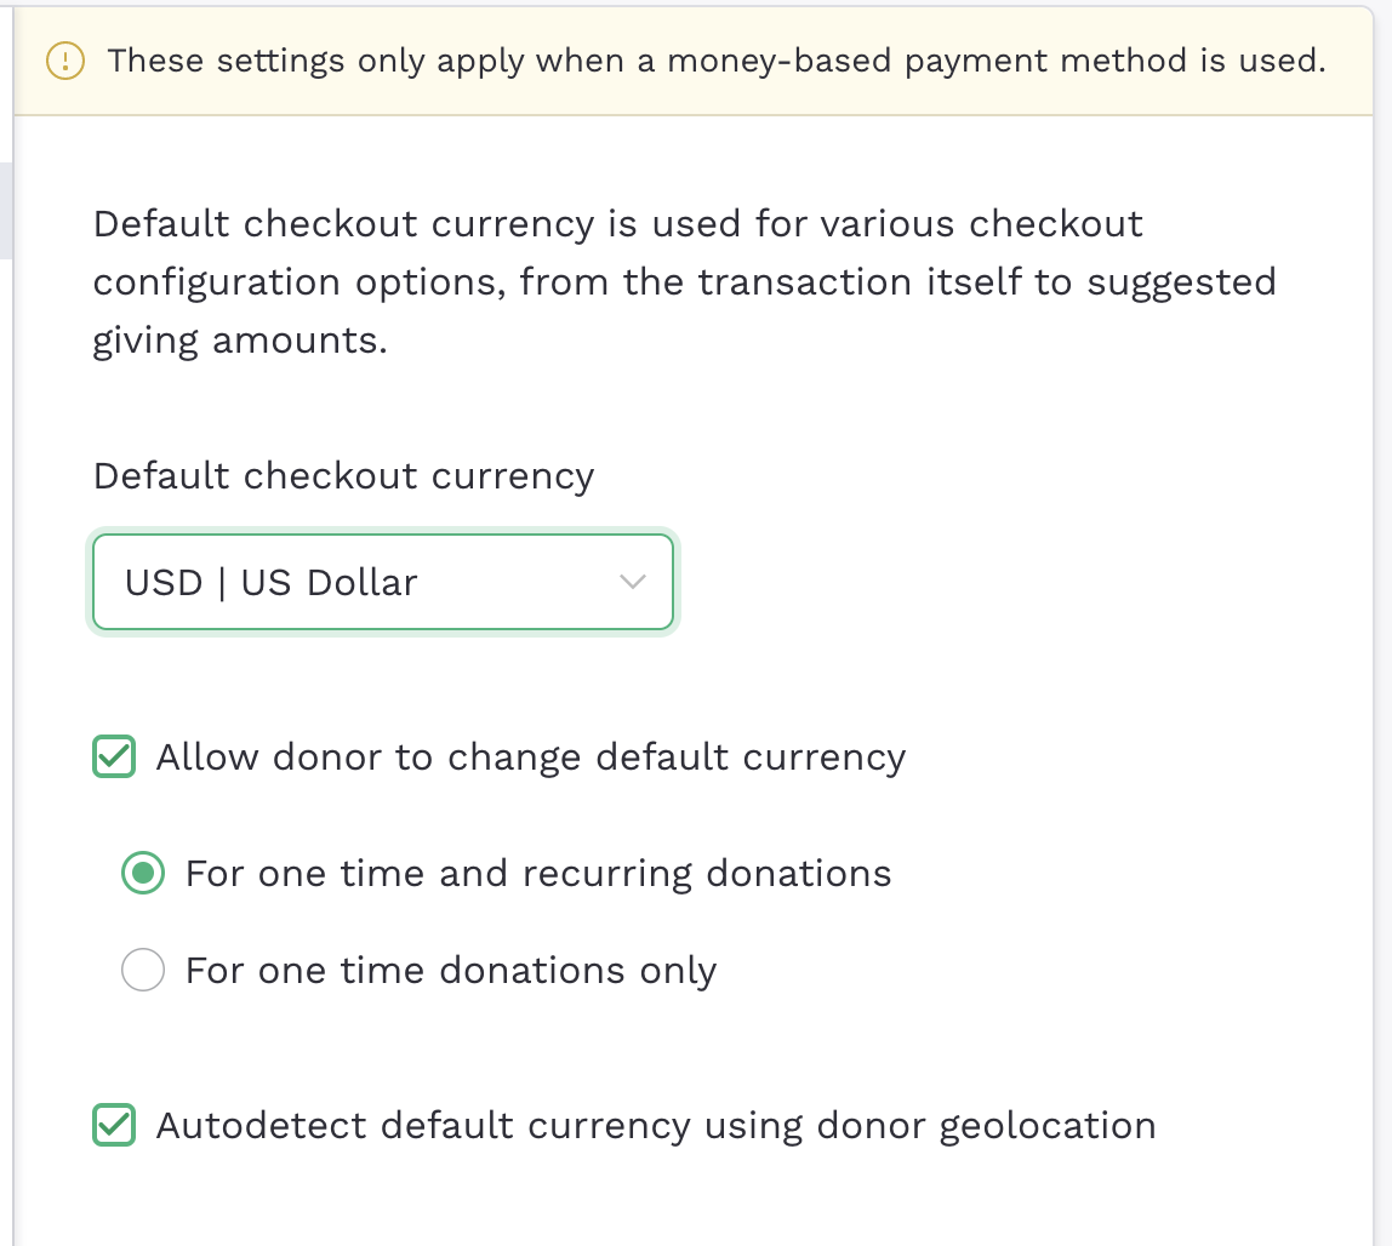The width and height of the screenshot is (1392, 1246).
Task: Click the green checkmark beside Autodetect option
Action: pos(114,1125)
